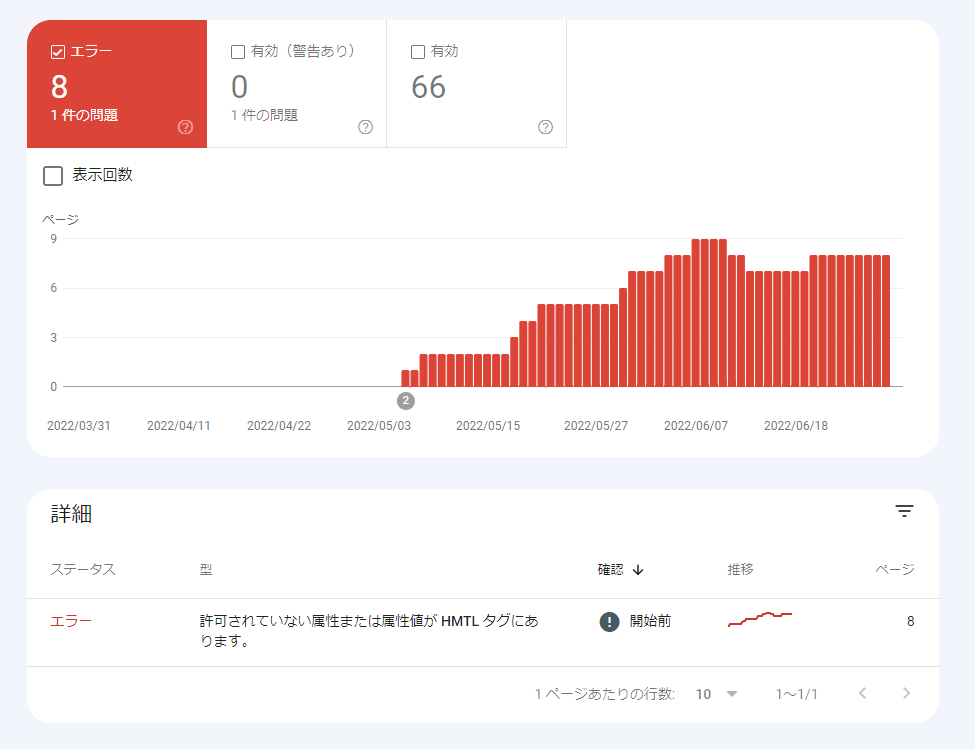
Task: Go to next page with right chevron
Action: [x=906, y=694]
